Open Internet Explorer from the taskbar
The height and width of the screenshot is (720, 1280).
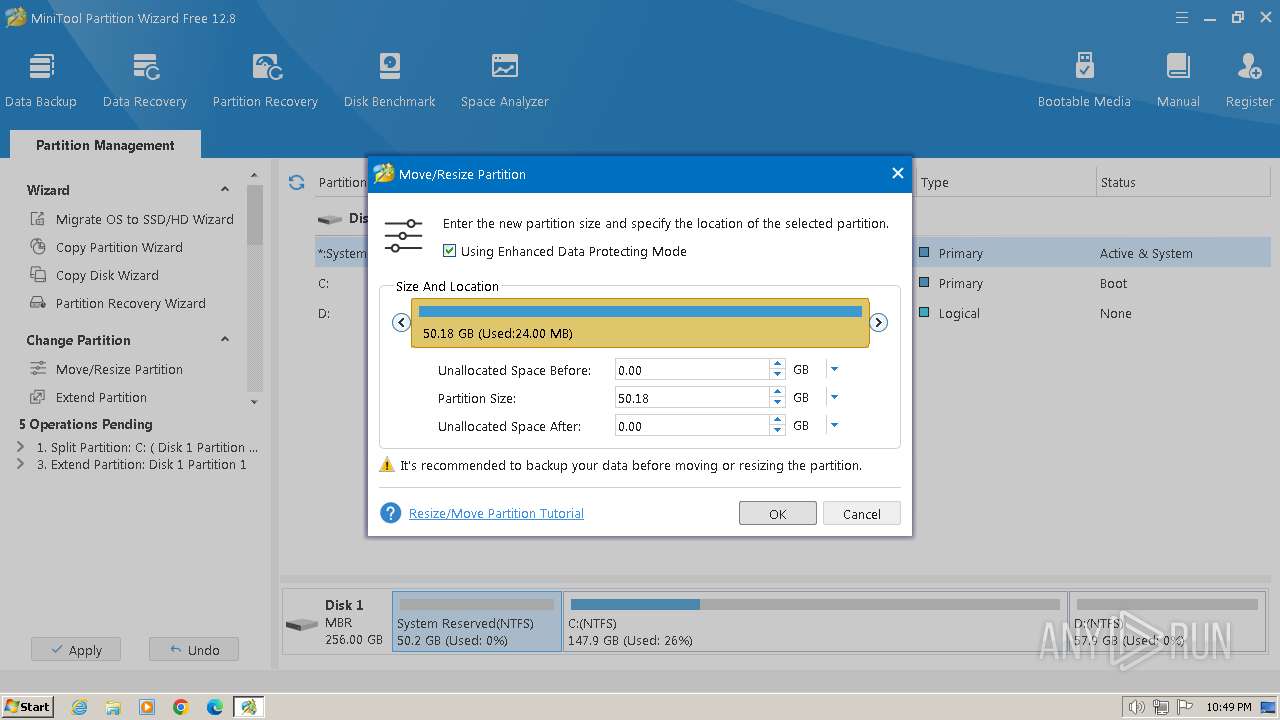(x=80, y=707)
